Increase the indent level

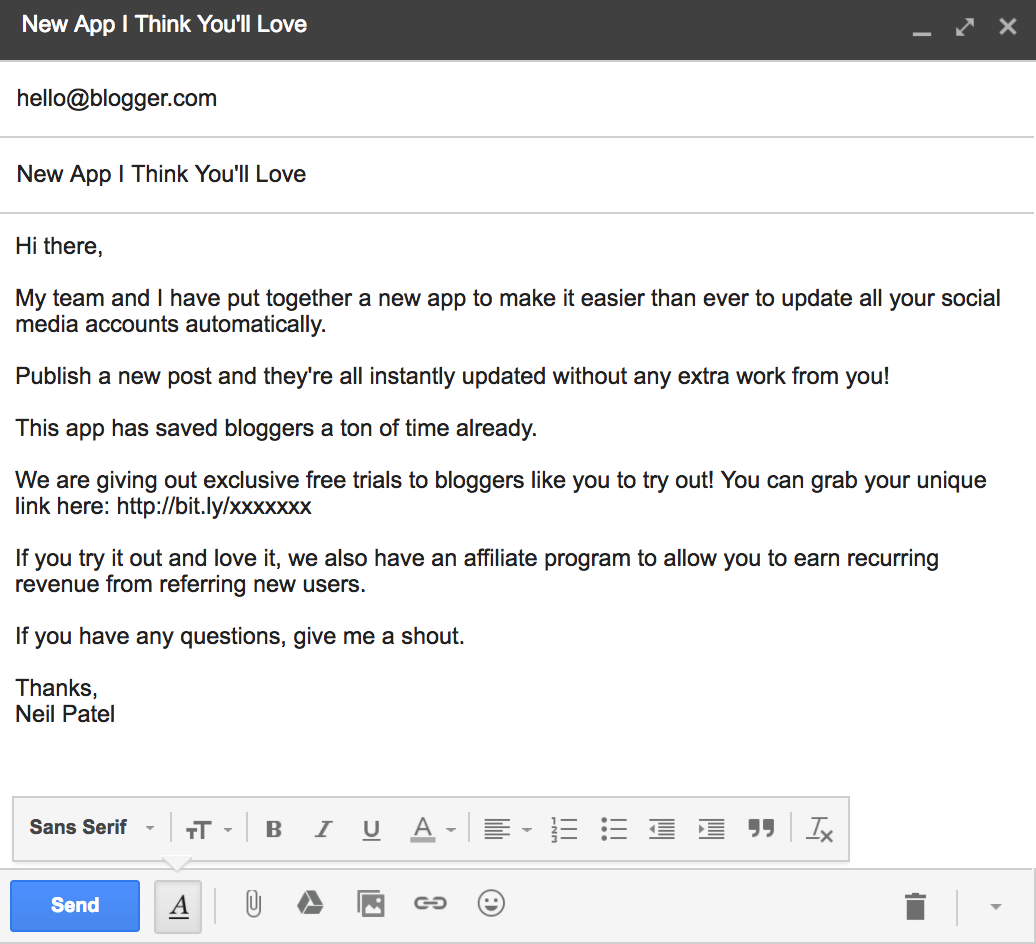712,829
